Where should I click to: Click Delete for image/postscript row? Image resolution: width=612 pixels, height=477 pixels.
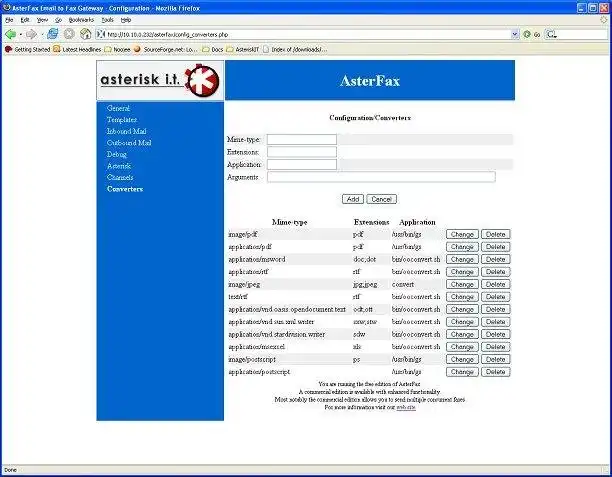(x=495, y=359)
